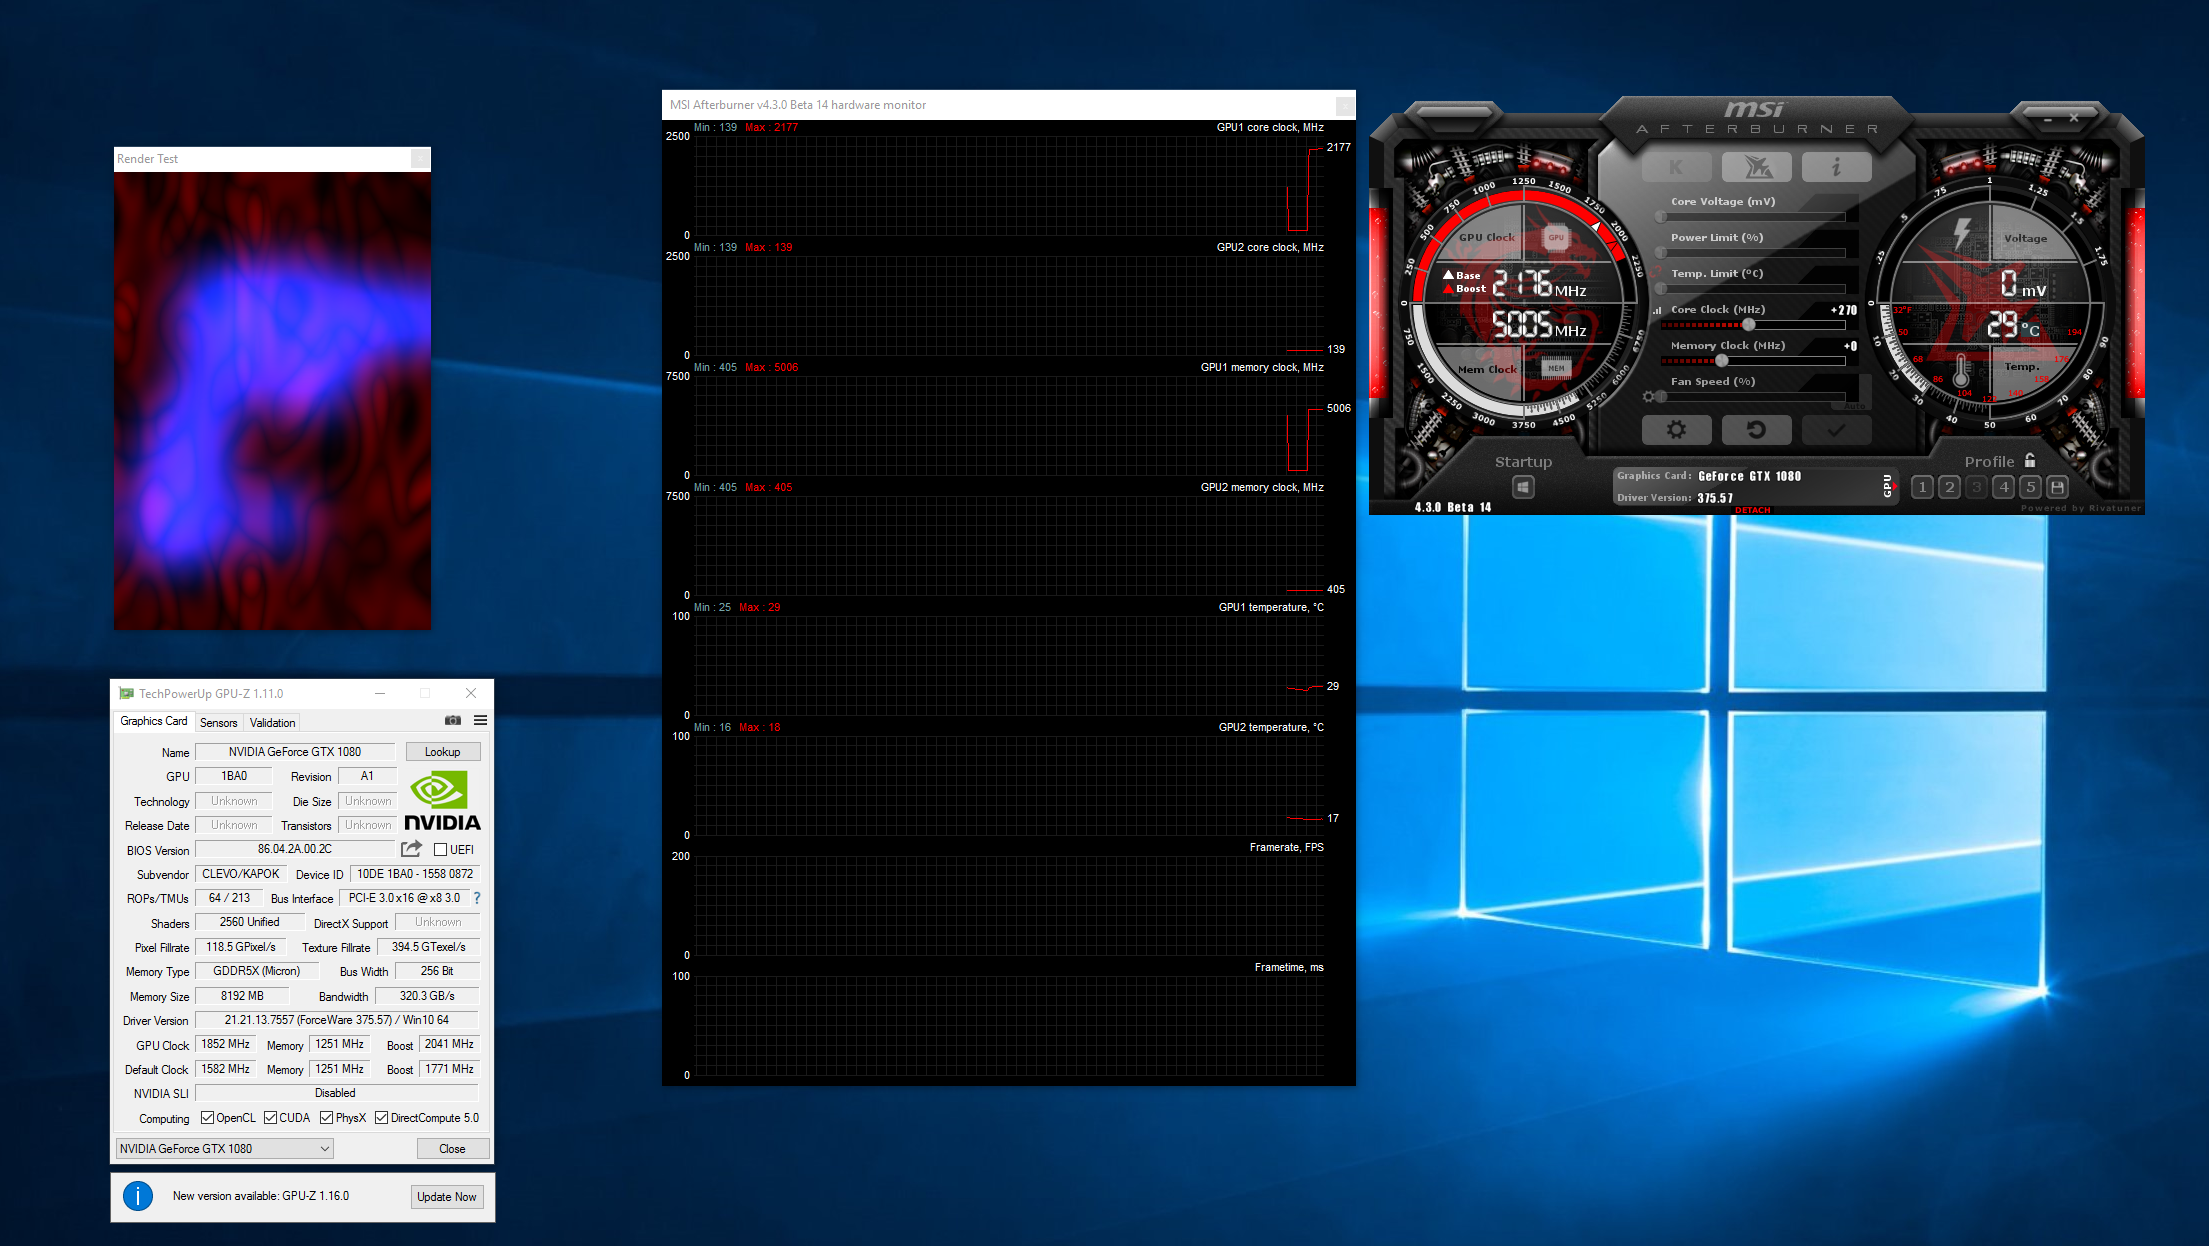Click the BIOS export share icon in GPU-Z

411,849
